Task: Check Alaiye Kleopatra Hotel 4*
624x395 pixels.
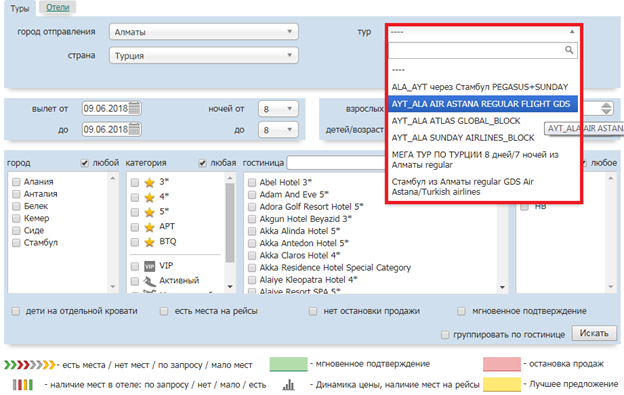Action: pyautogui.click(x=252, y=280)
